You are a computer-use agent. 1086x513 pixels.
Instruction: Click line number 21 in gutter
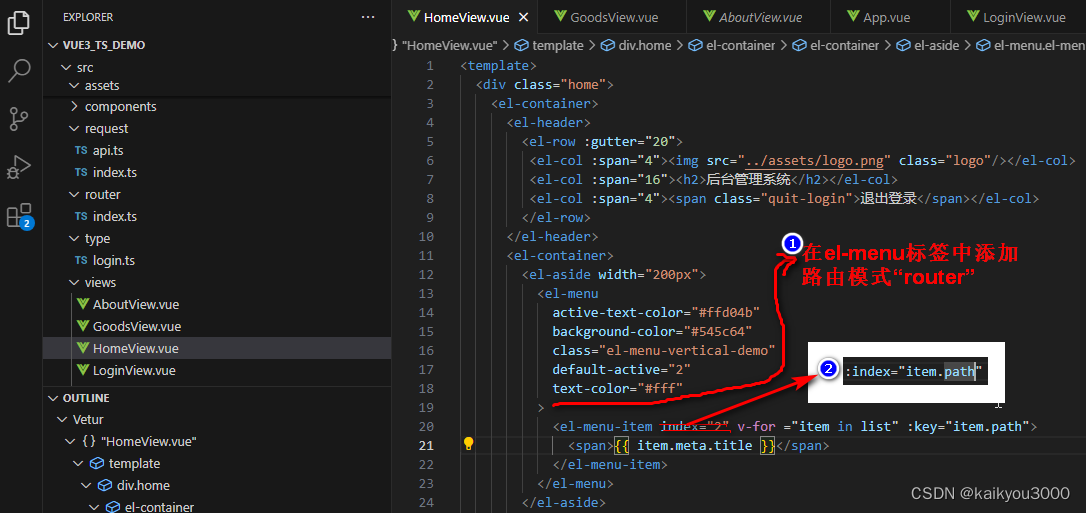(426, 445)
